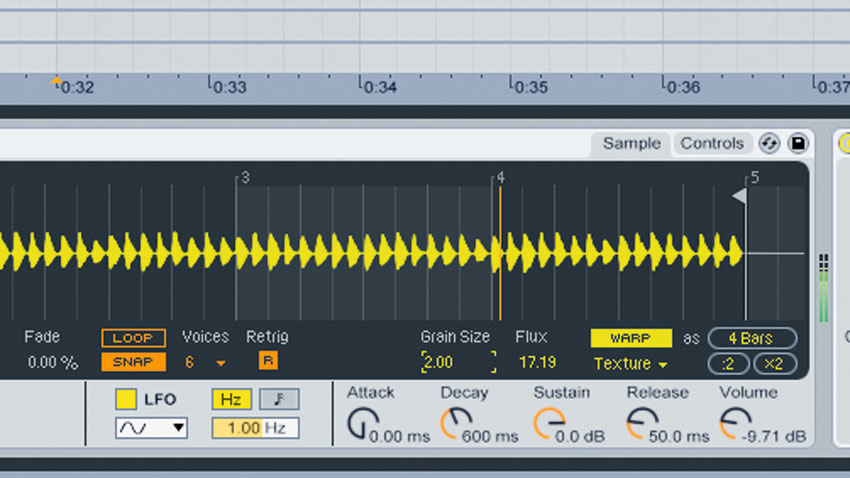Click the LFO 1.00 Hz rate field
Screen dimensions: 850x478
[x=255, y=428]
